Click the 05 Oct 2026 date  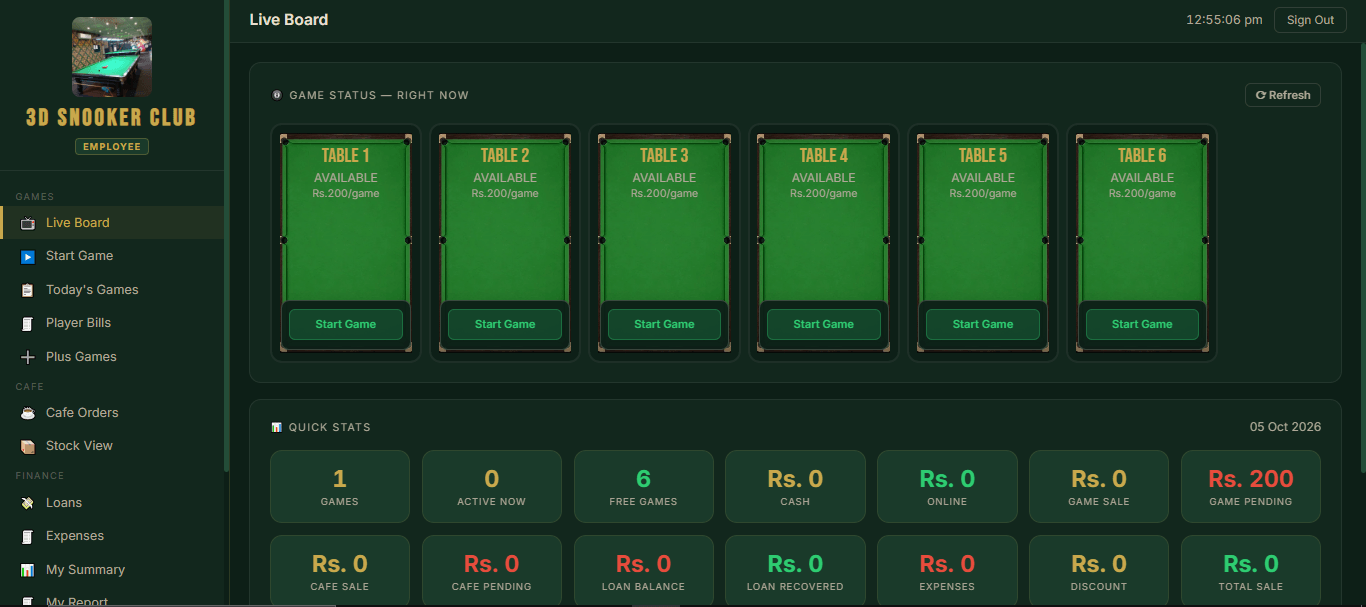click(1285, 427)
